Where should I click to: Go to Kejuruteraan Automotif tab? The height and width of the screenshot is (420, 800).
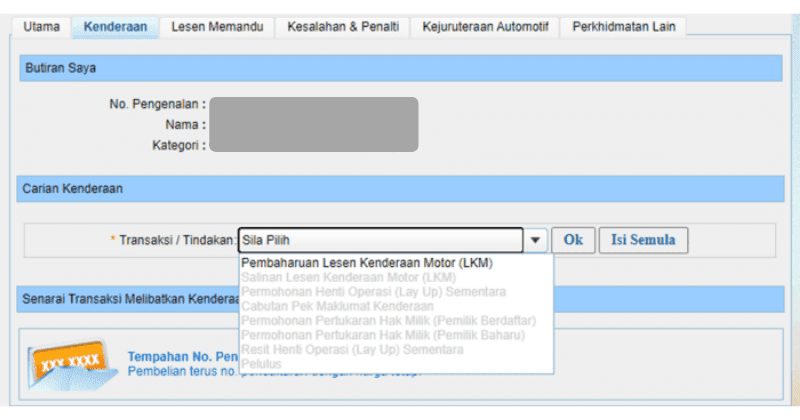485,27
